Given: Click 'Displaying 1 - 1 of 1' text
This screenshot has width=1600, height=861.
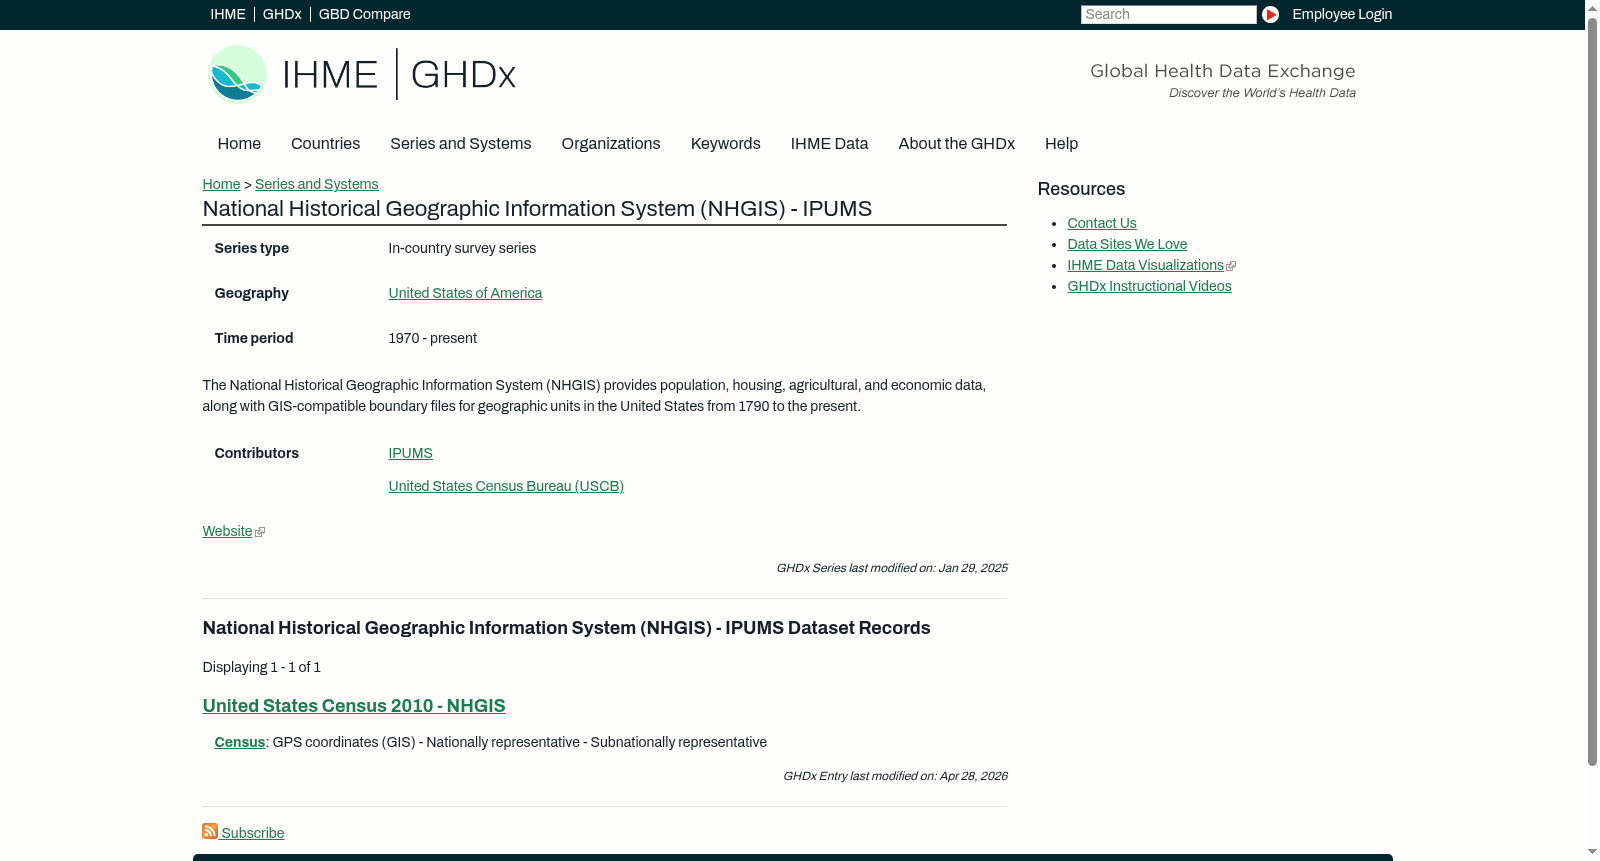Looking at the screenshot, I should (x=261, y=667).
